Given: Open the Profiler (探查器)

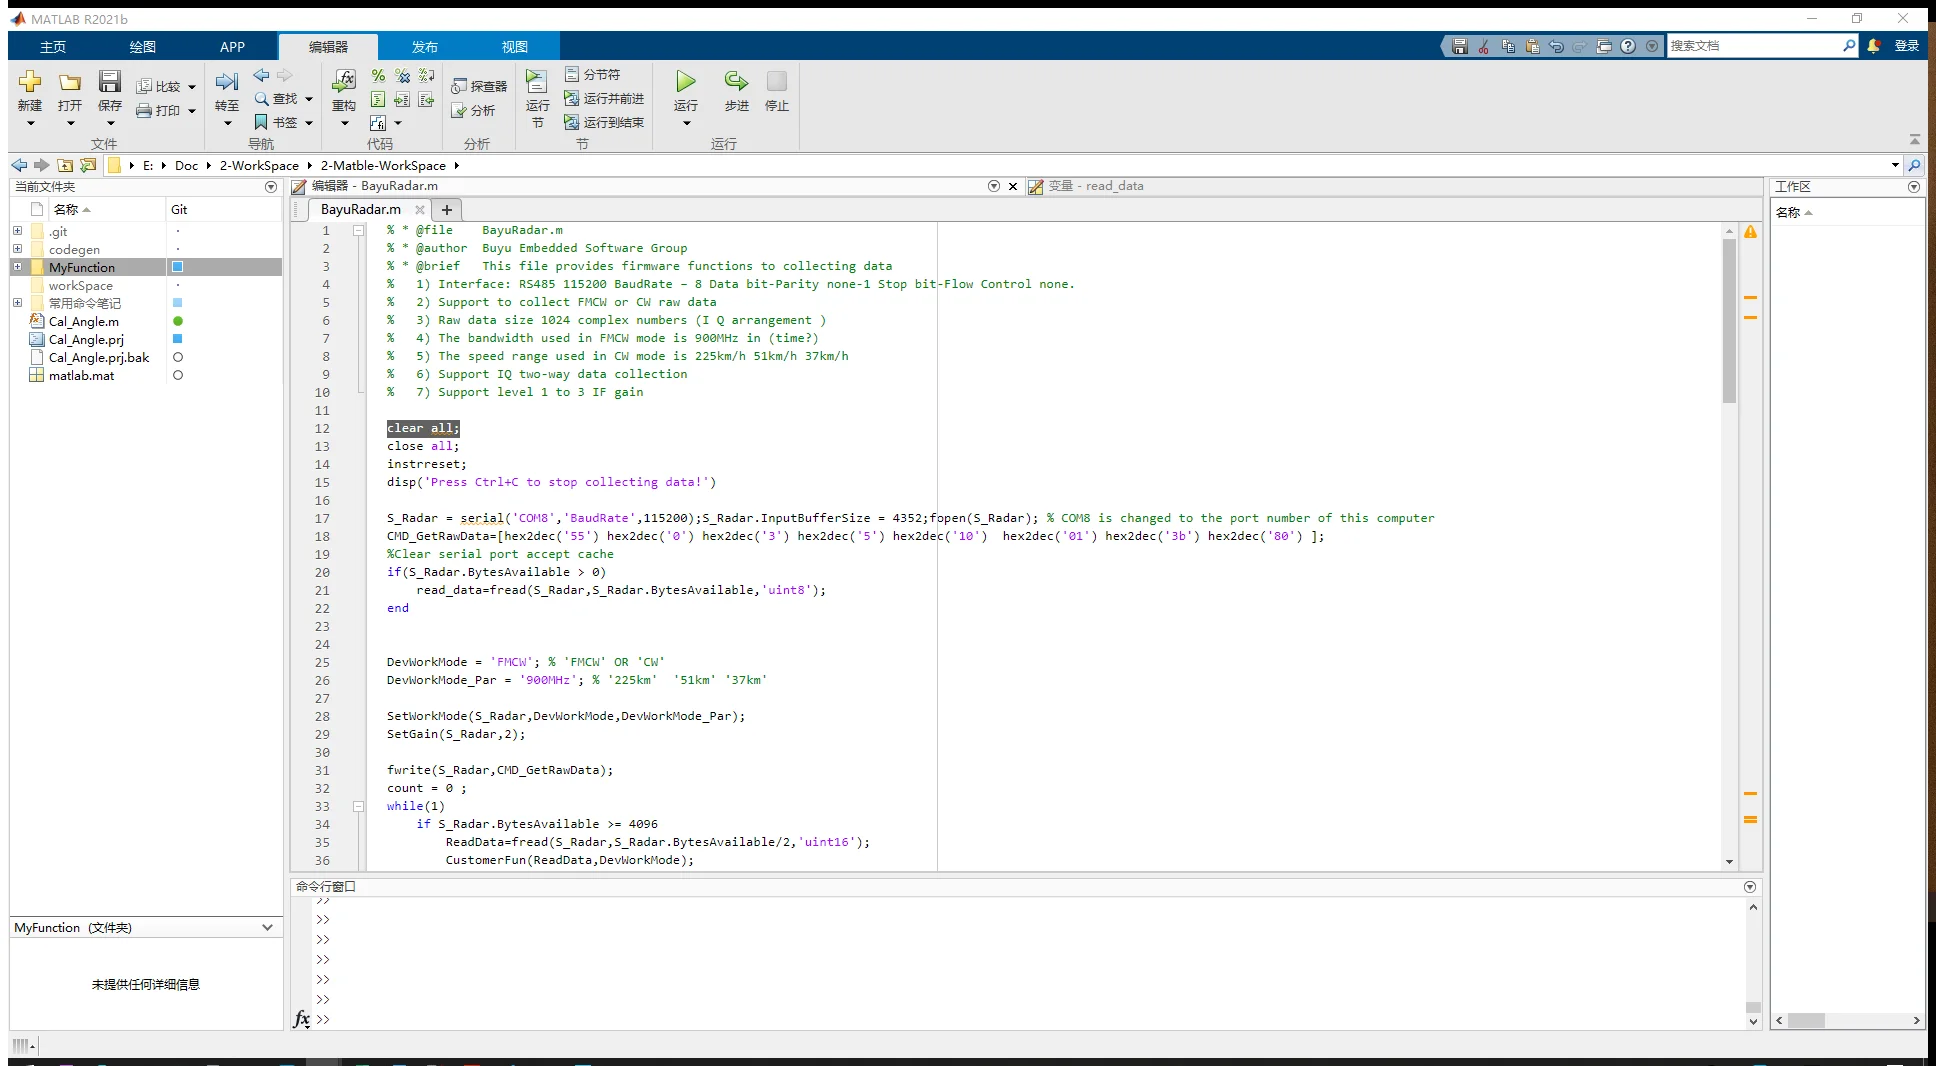Looking at the screenshot, I should point(479,86).
